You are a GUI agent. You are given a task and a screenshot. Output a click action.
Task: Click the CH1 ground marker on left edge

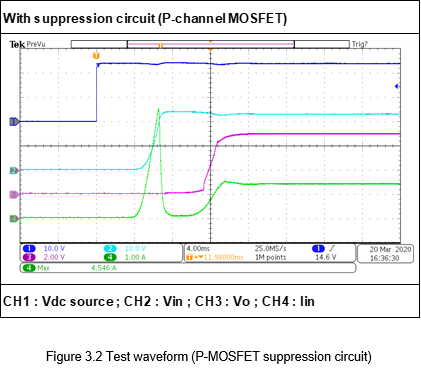pyautogui.click(x=14, y=122)
